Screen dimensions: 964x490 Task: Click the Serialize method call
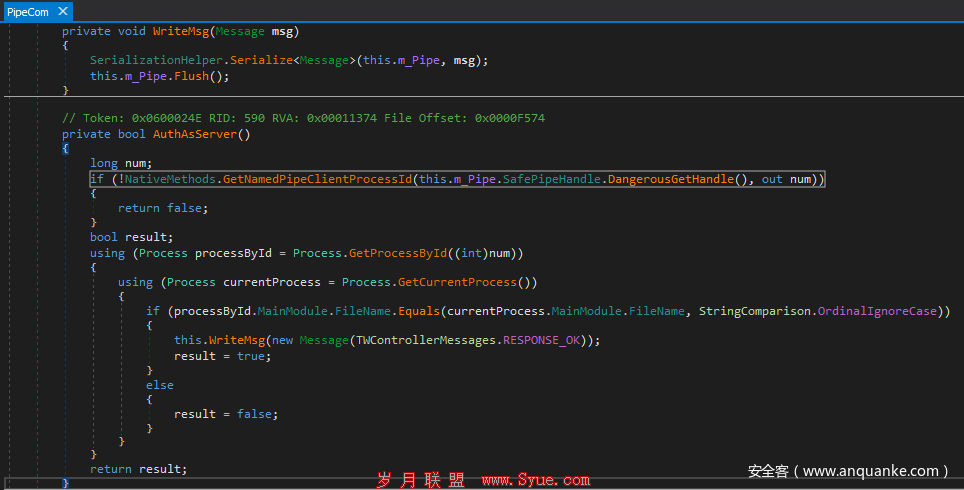point(261,60)
